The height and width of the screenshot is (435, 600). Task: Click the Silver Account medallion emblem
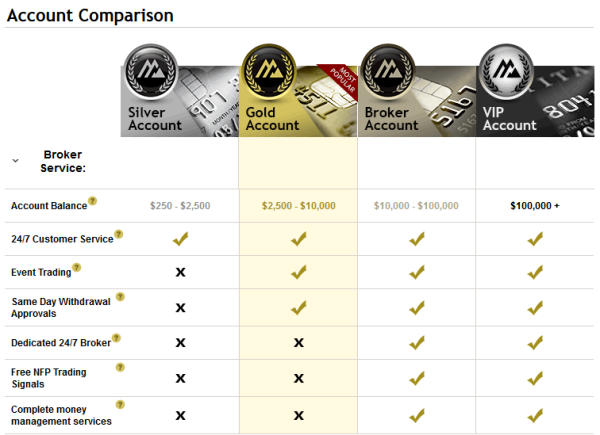click(x=151, y=72)
